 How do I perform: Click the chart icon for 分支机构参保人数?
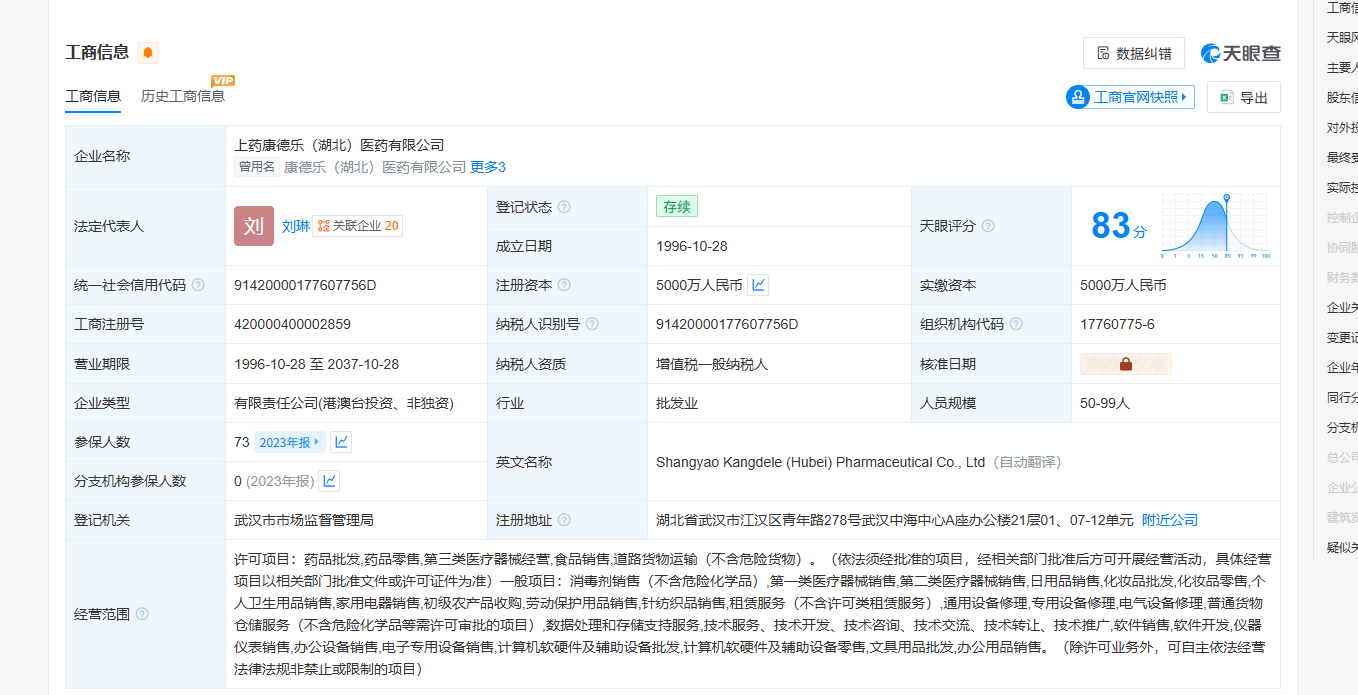329,481
